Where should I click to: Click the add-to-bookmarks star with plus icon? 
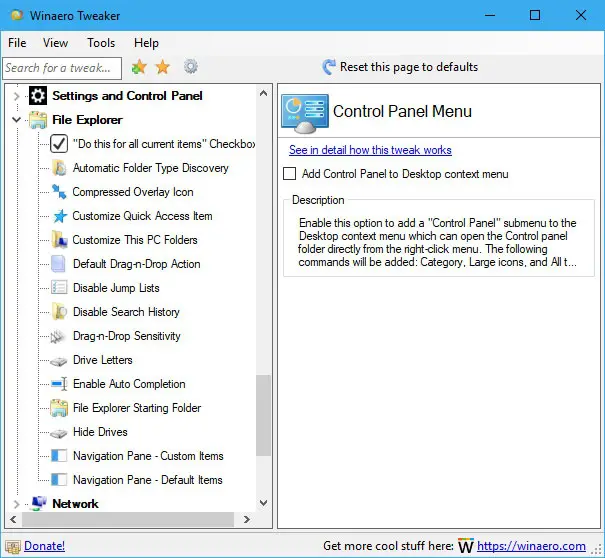[139, 67]
